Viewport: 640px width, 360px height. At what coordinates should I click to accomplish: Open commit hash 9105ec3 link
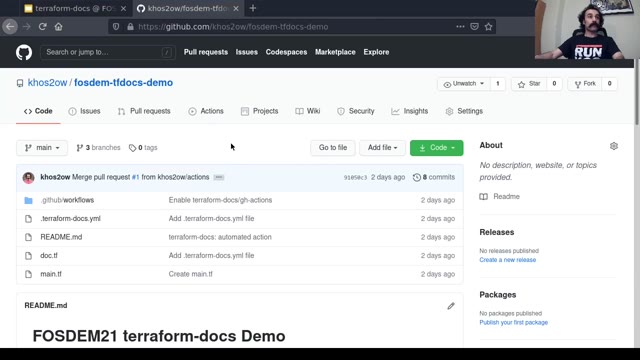click(355, 178)
